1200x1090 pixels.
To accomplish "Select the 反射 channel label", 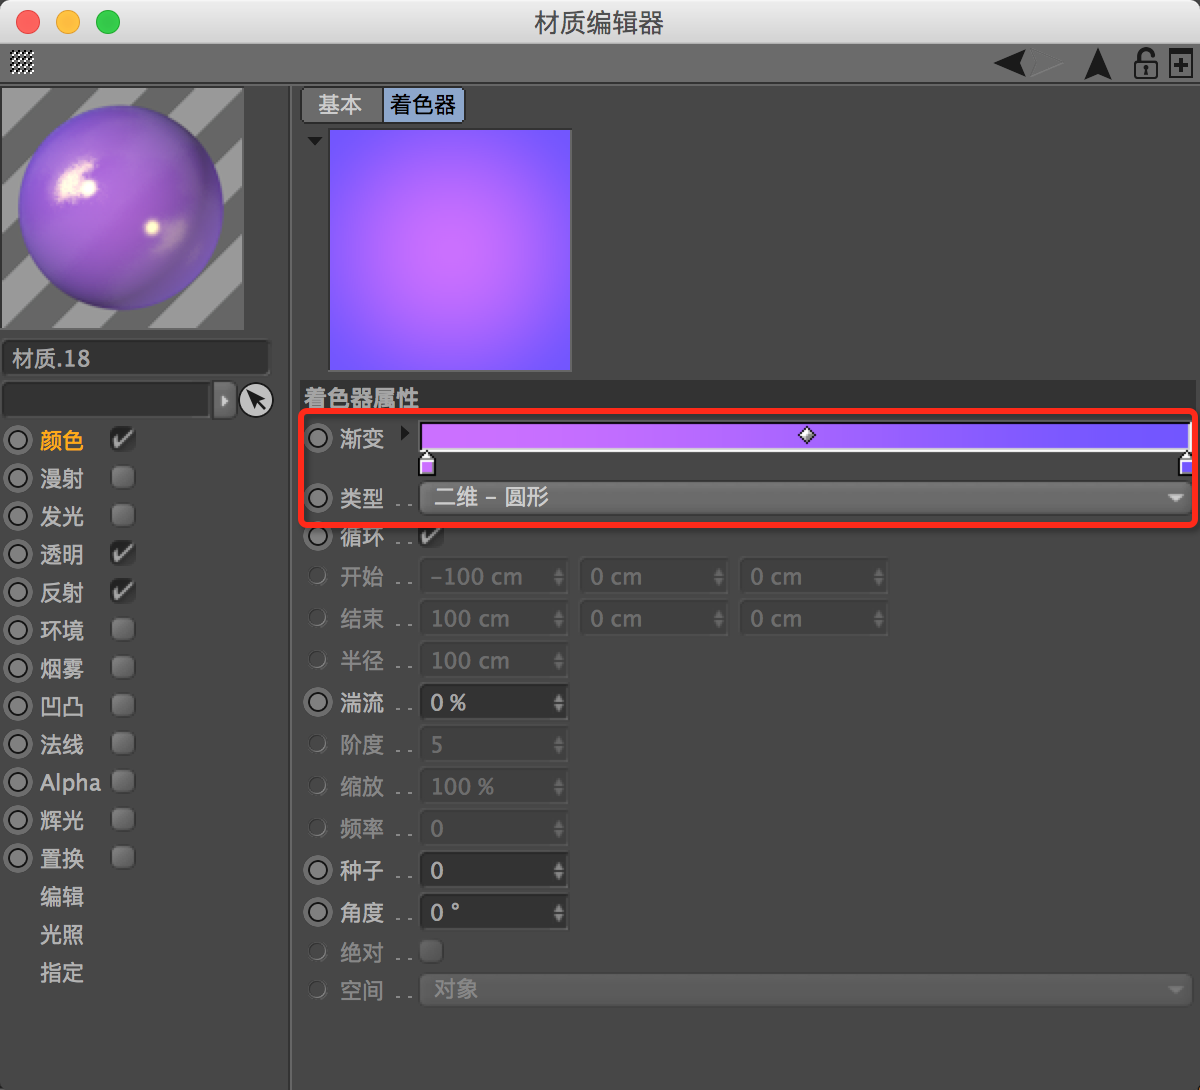I will coord(62,592).
